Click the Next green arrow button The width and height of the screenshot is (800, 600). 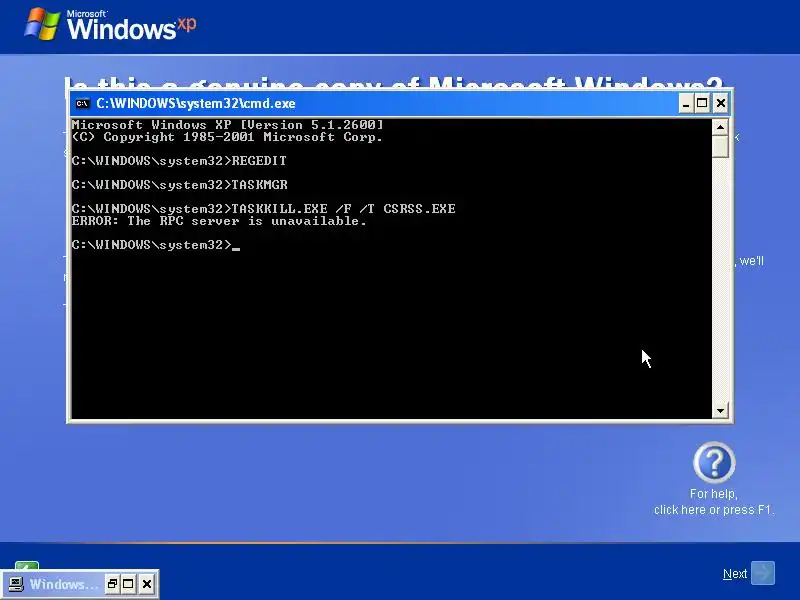(763, 573)
